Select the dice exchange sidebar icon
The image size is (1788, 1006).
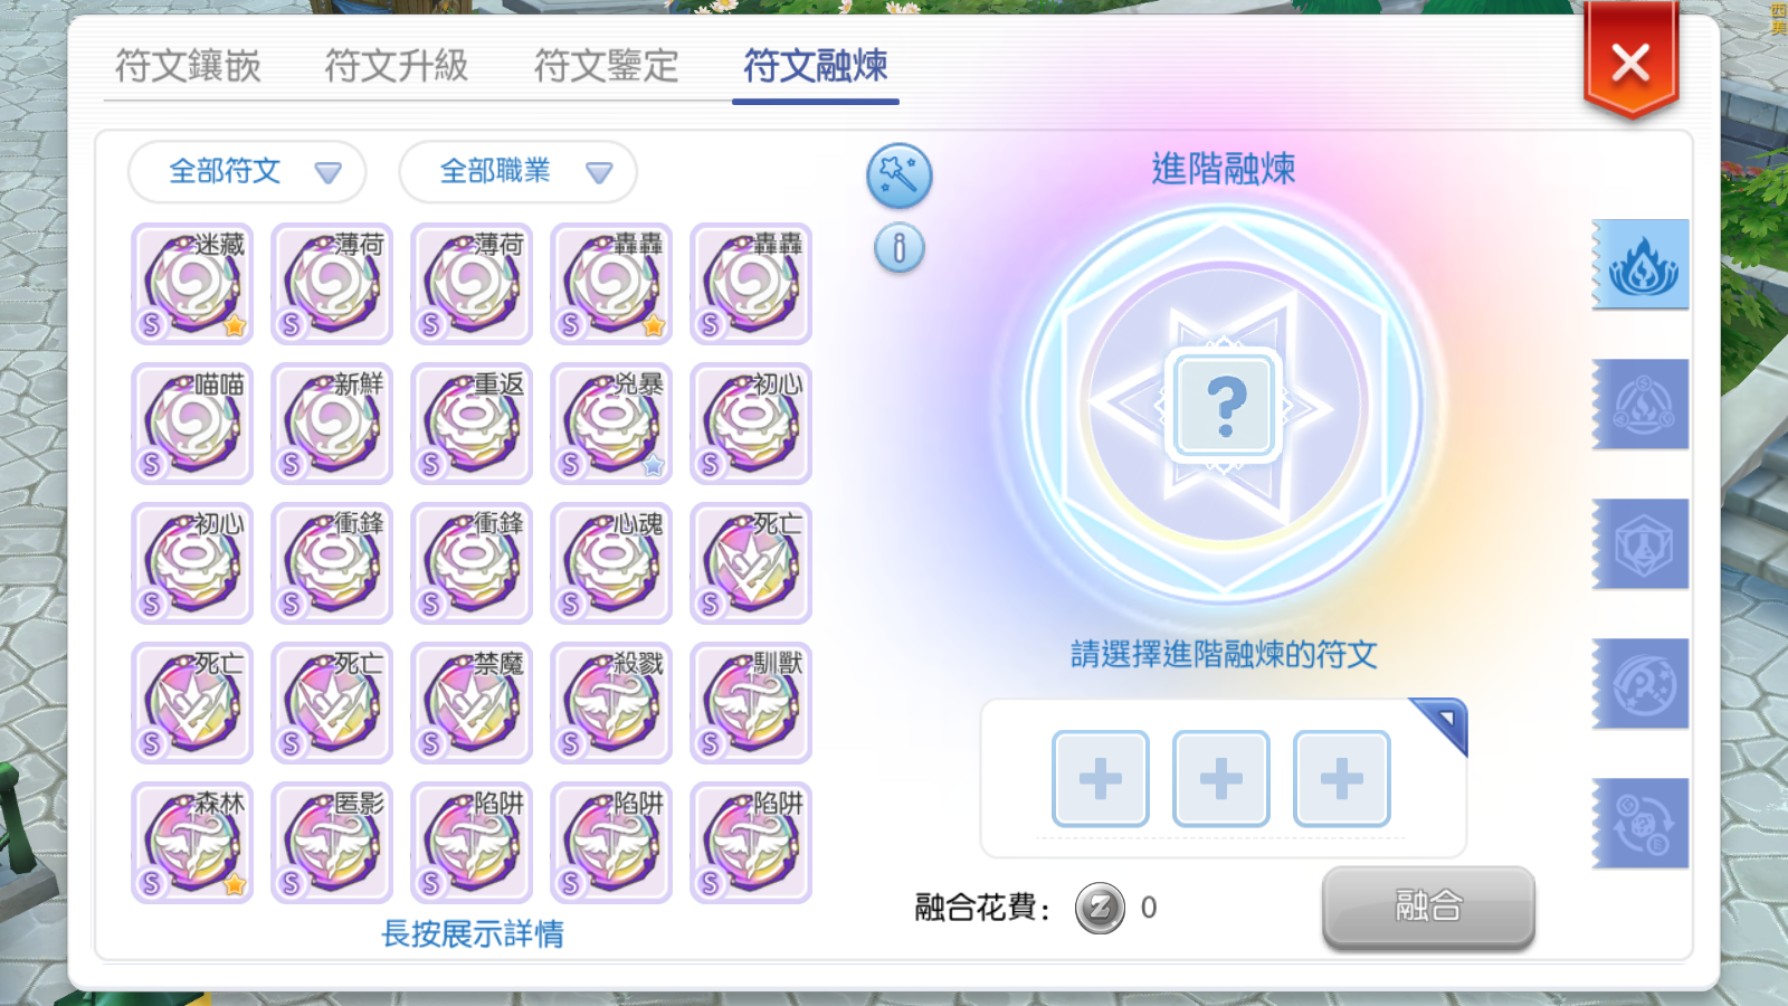pos(1641,823)
